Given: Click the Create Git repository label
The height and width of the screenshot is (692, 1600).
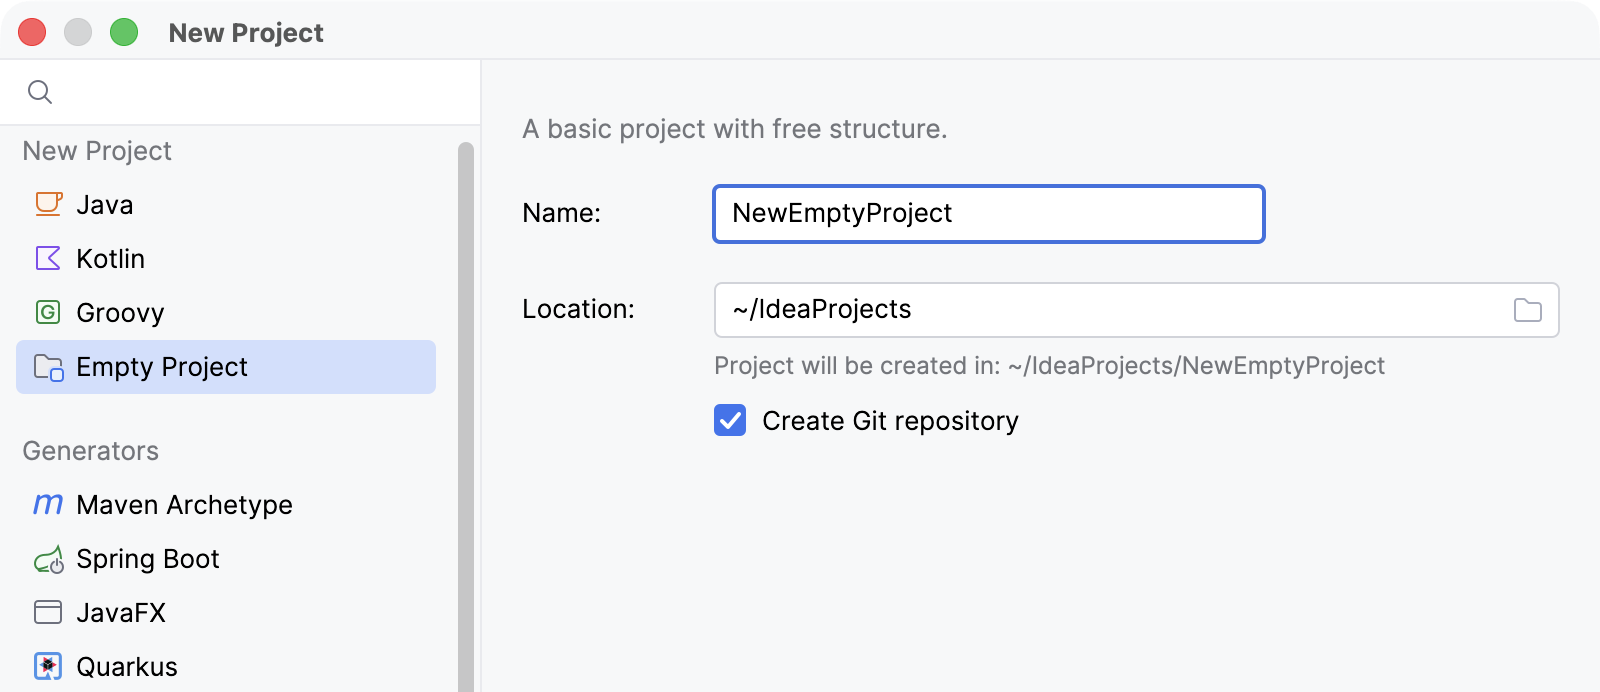Looking at the screenshot, I should pos(890,421).
